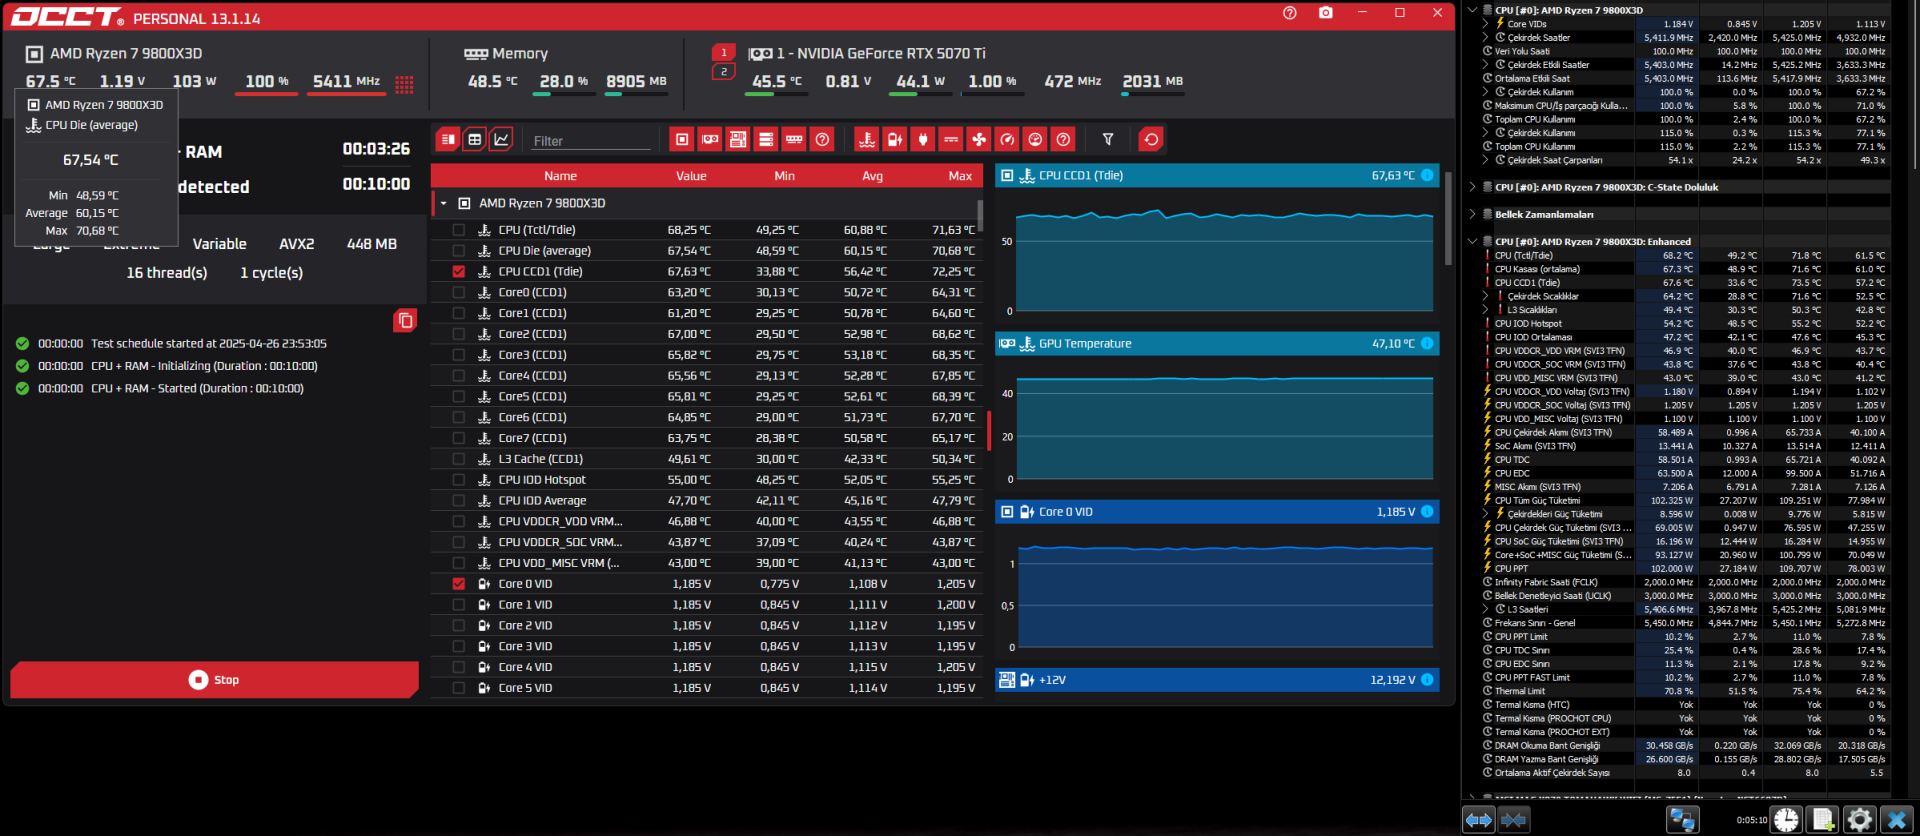
Task: Expand Çekirdek Saat Çarpanları in HWiNFO
Action: tap(1486, 160)
